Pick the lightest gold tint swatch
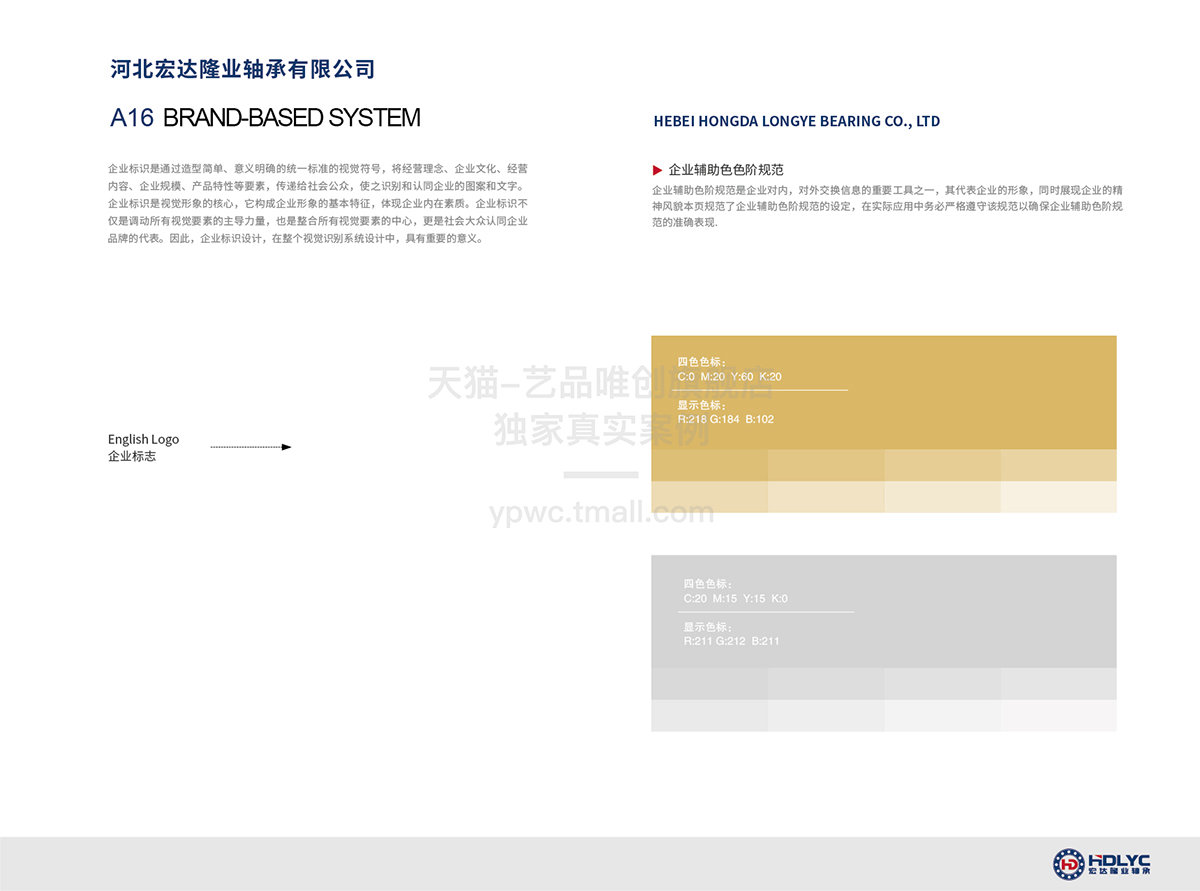The width and height of the screenshot is (1200, 891). coord(1059,497)
